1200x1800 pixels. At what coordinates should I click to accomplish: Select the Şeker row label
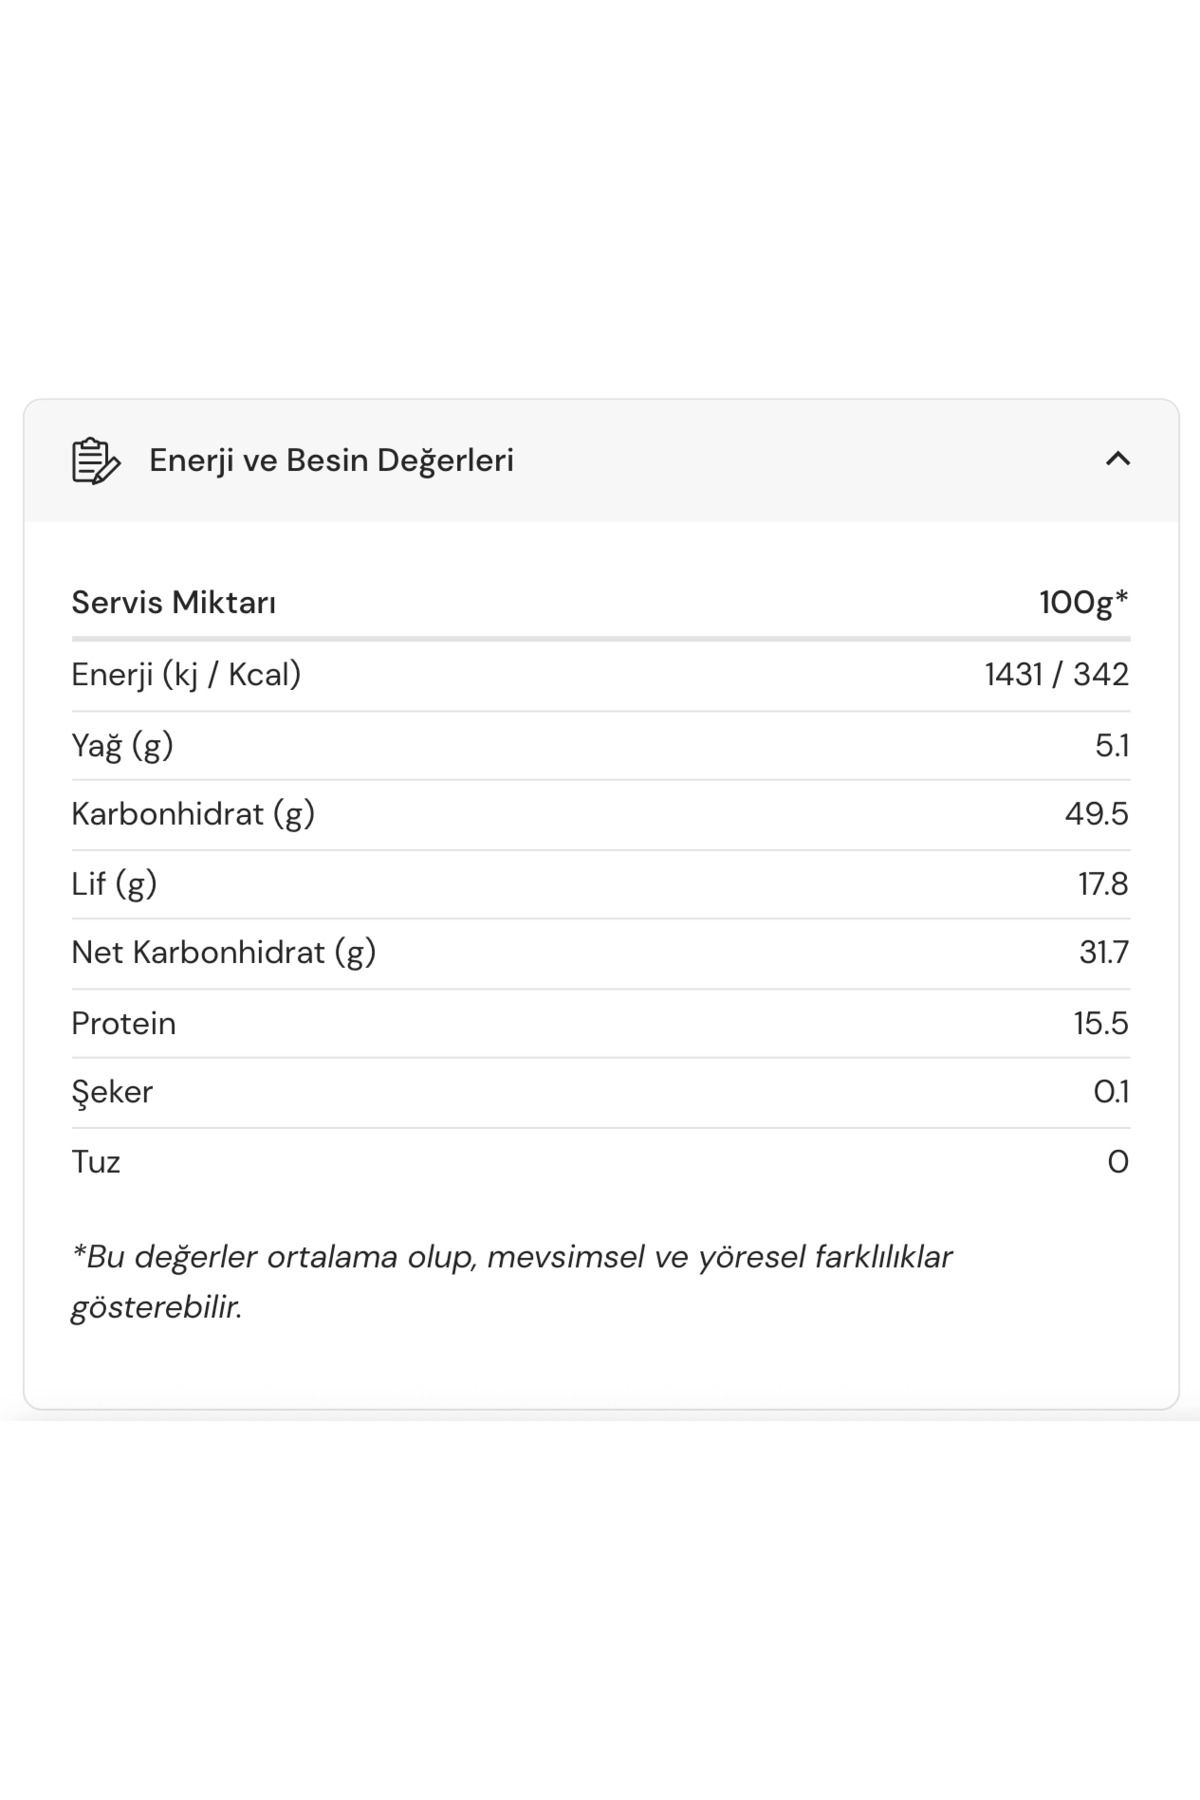[x=112, y=1092]
